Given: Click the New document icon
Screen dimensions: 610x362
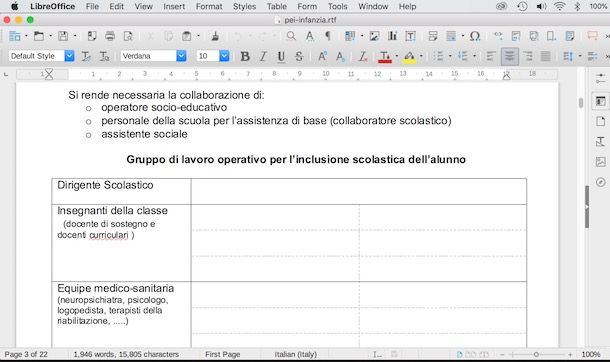Looking at the screenshot, I should [14, 36].
